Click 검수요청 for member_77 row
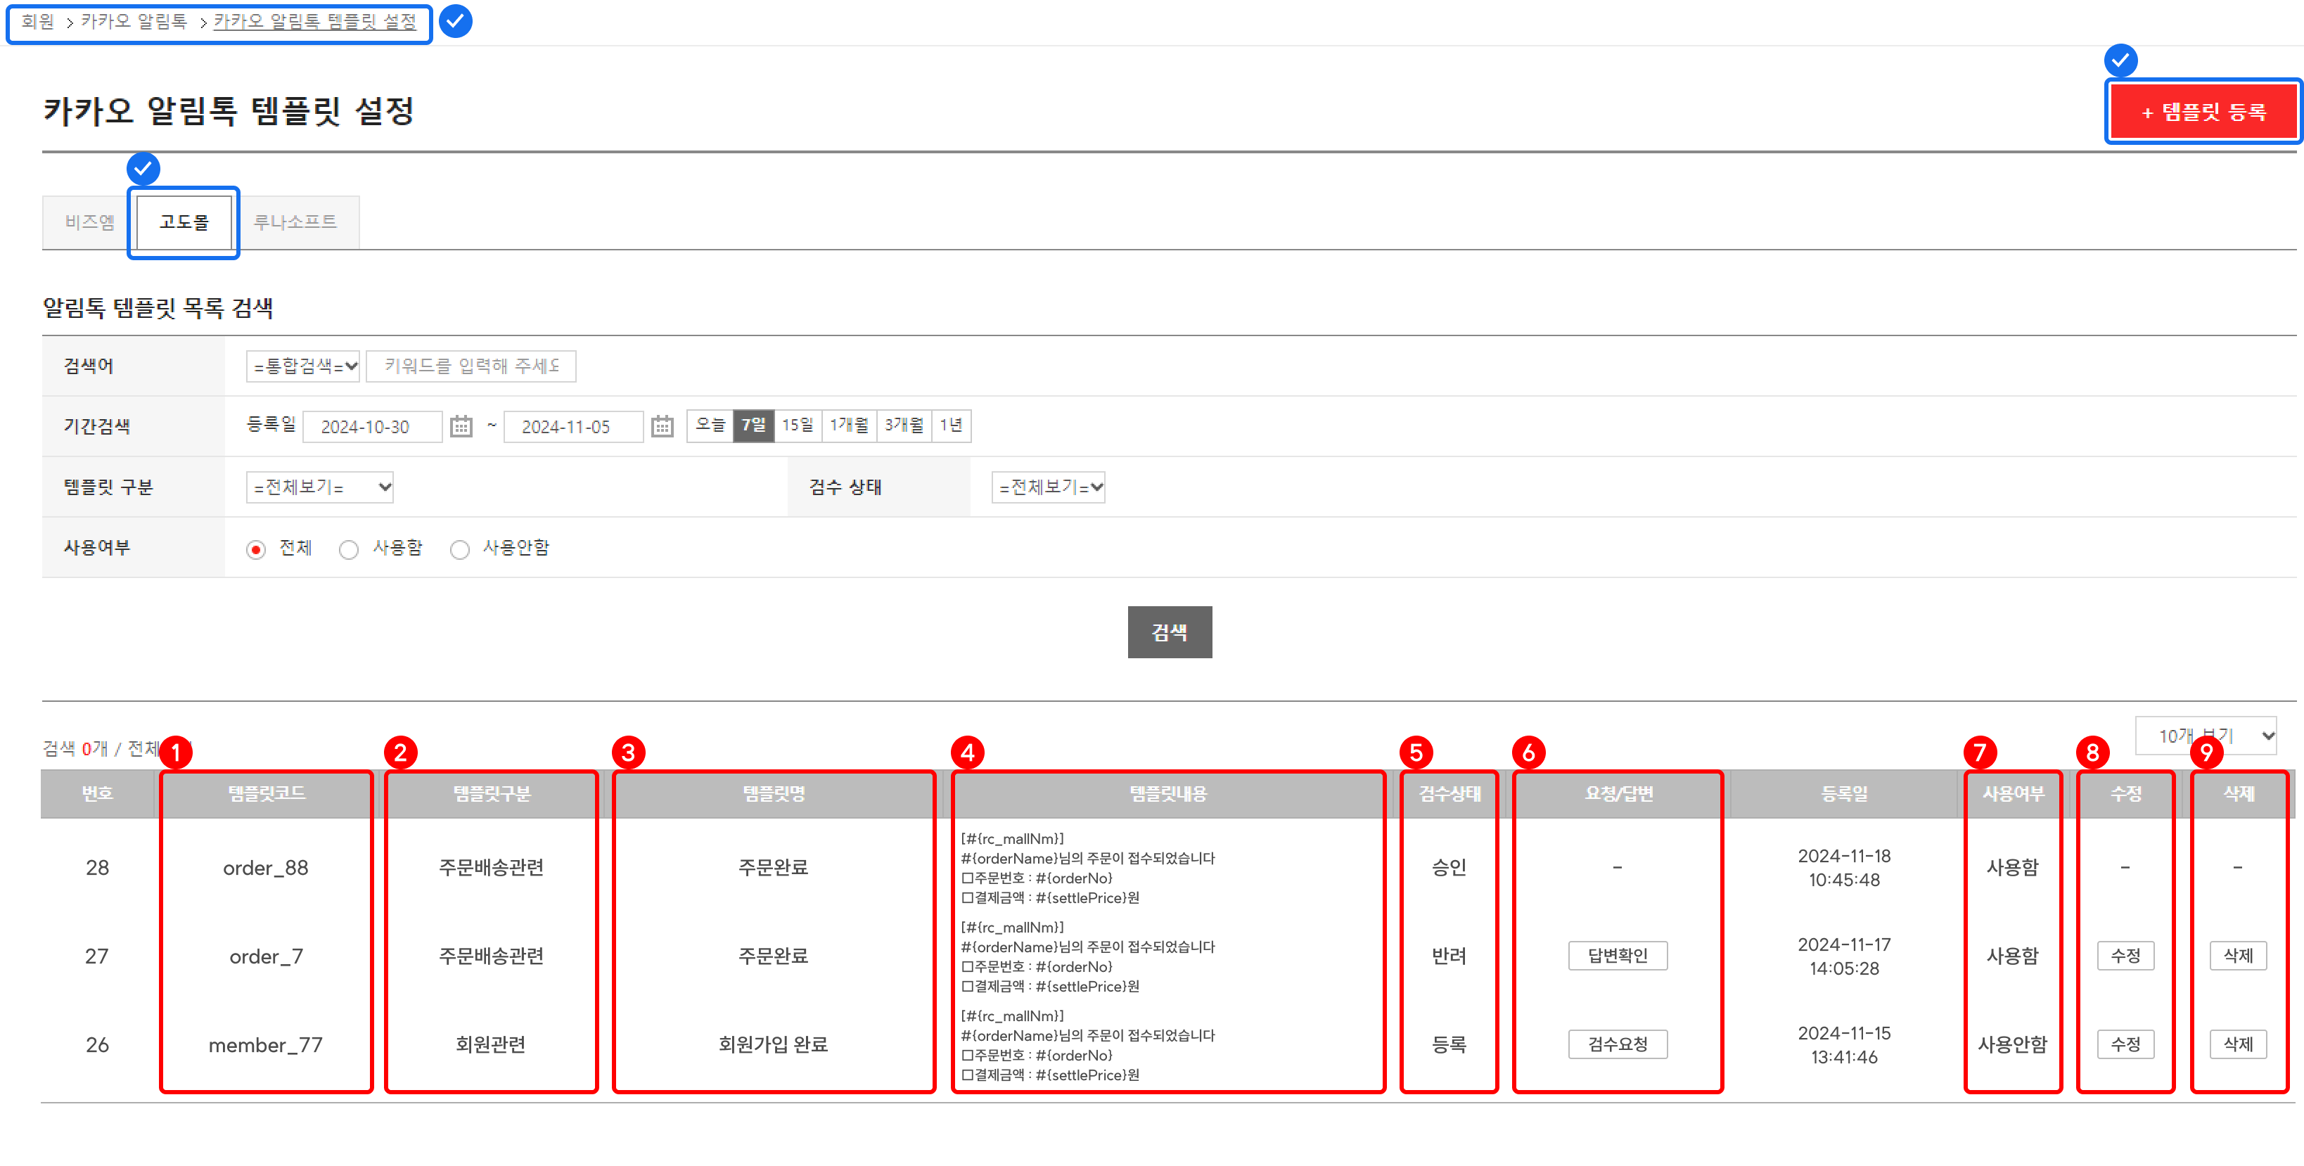Viewport: 2304px width, 1166px height. tap(1617, 1045)
